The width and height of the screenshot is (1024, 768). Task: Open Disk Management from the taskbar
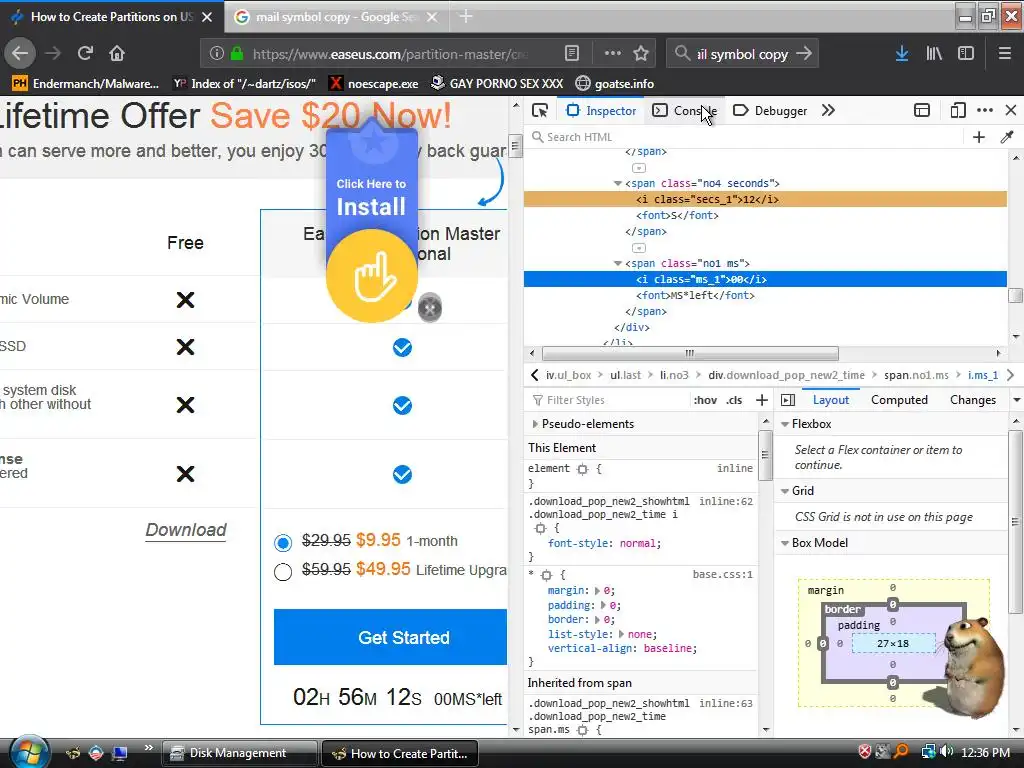[239, 753]
